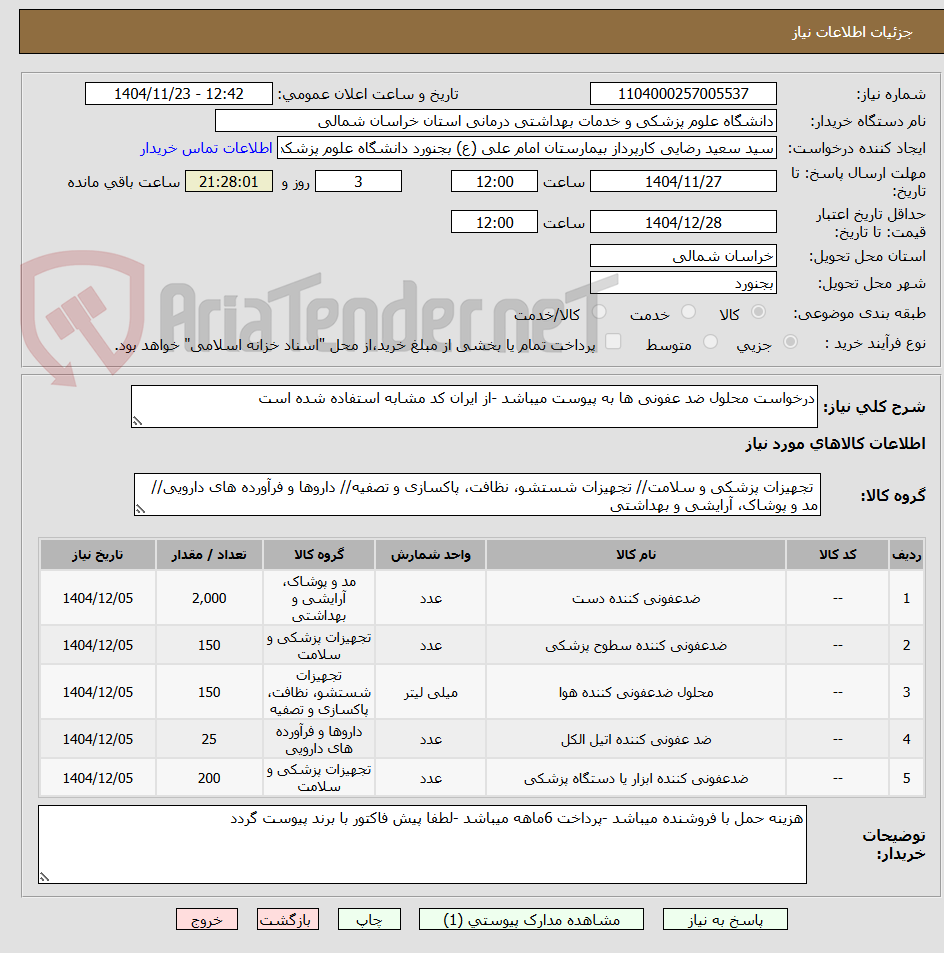The image size is (944, 953).
Task: Click the response deadline hour field
Action: [494, 181]
